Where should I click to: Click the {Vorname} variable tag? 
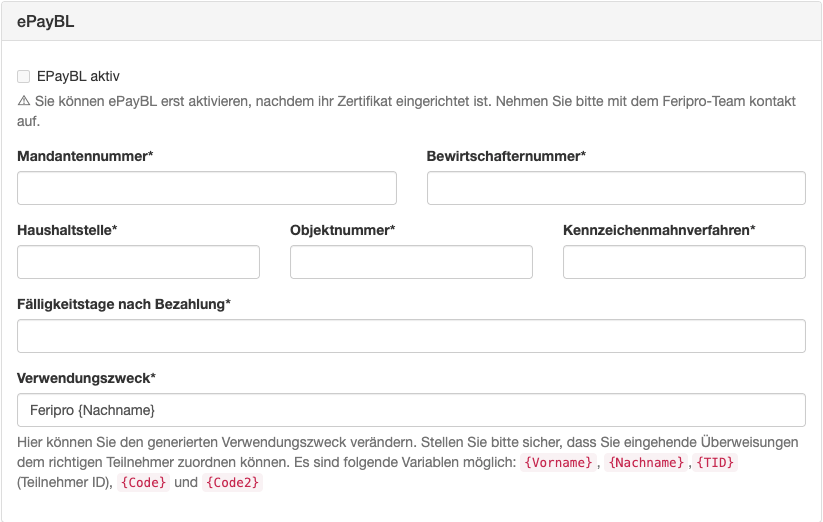click(558, 463)
